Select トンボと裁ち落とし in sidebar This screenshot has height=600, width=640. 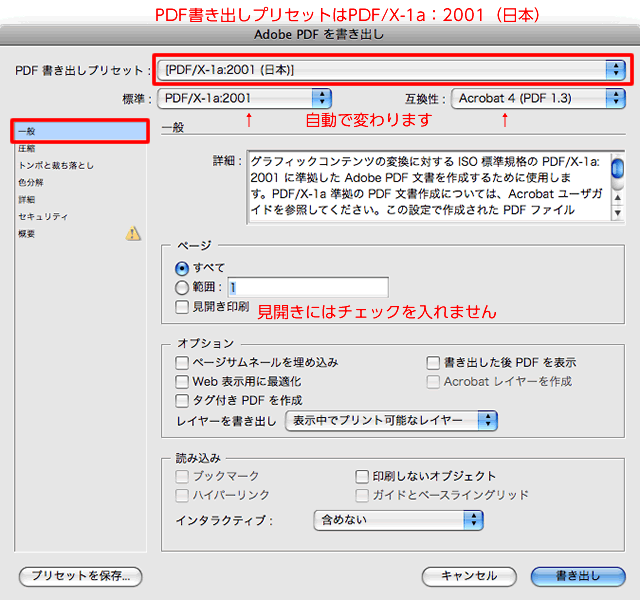[80, 166]
